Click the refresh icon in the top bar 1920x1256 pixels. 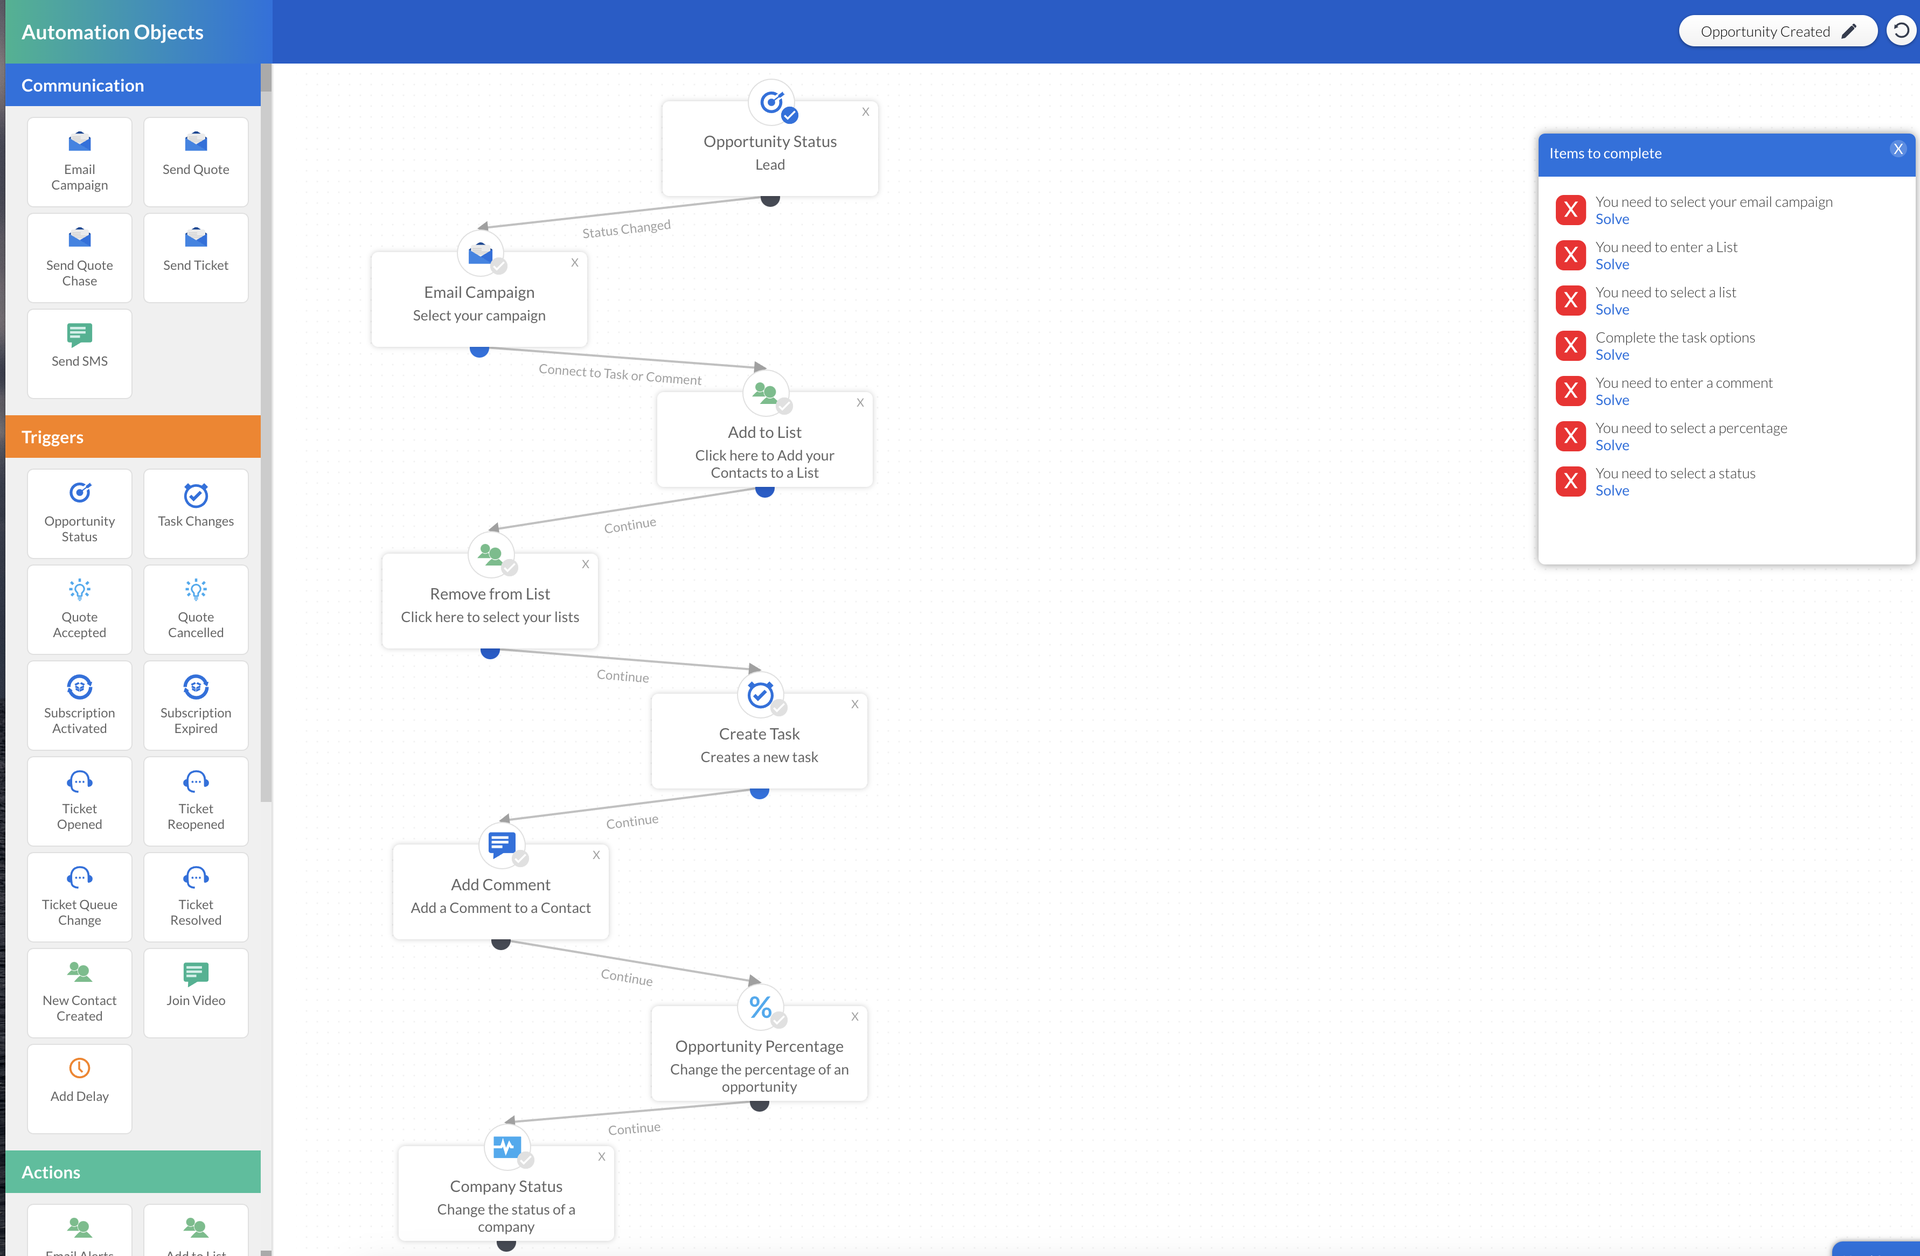coord(1900,31)
